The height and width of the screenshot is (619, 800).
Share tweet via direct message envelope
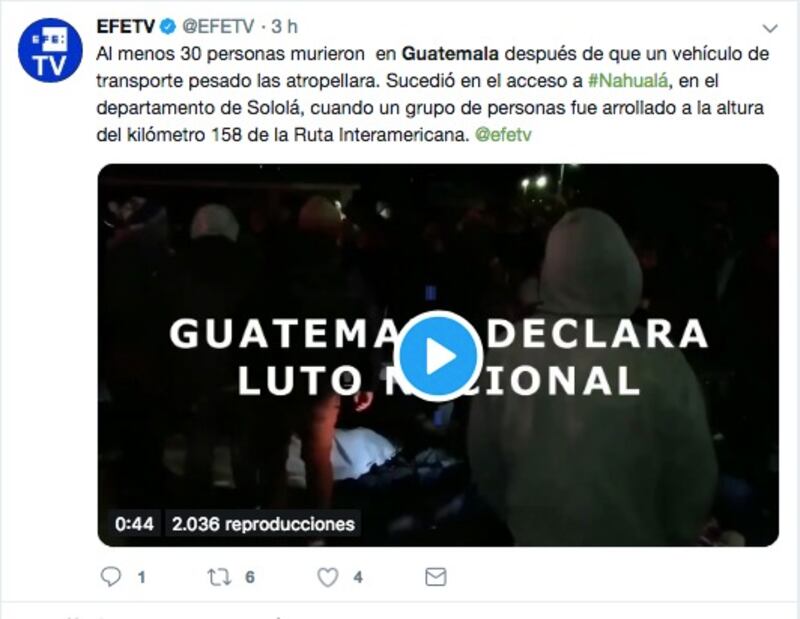(436, 577)
